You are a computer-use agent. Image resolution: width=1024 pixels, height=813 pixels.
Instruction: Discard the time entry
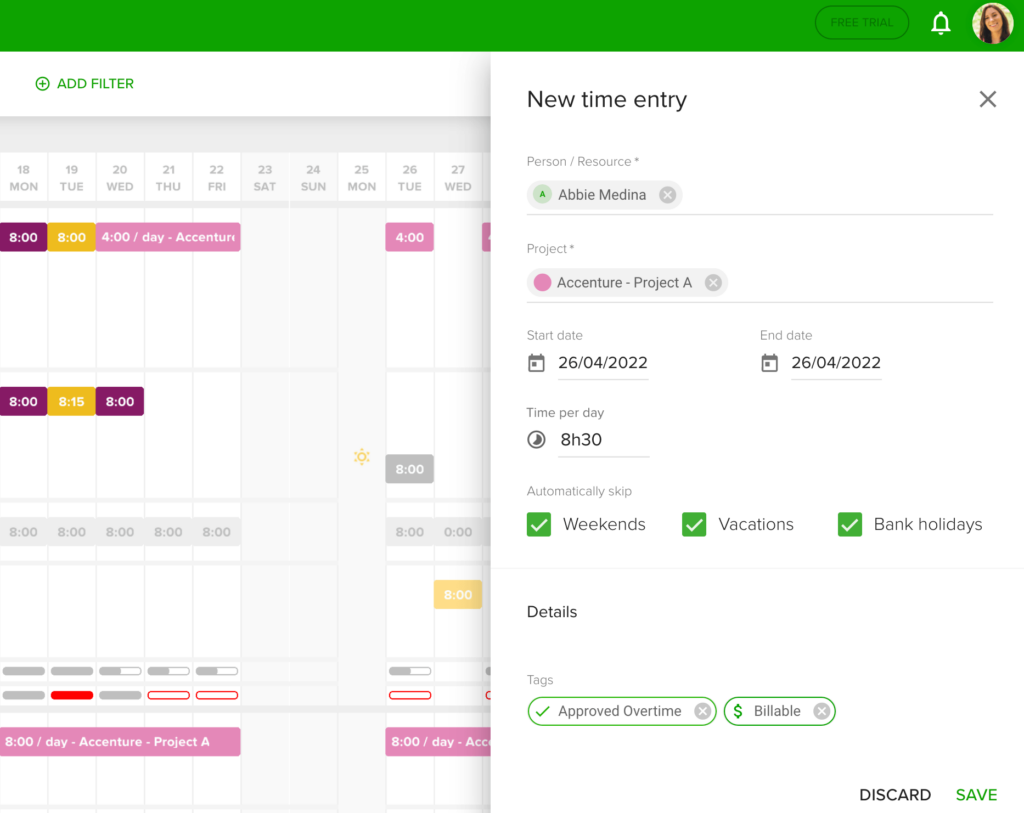coord(895,794)
